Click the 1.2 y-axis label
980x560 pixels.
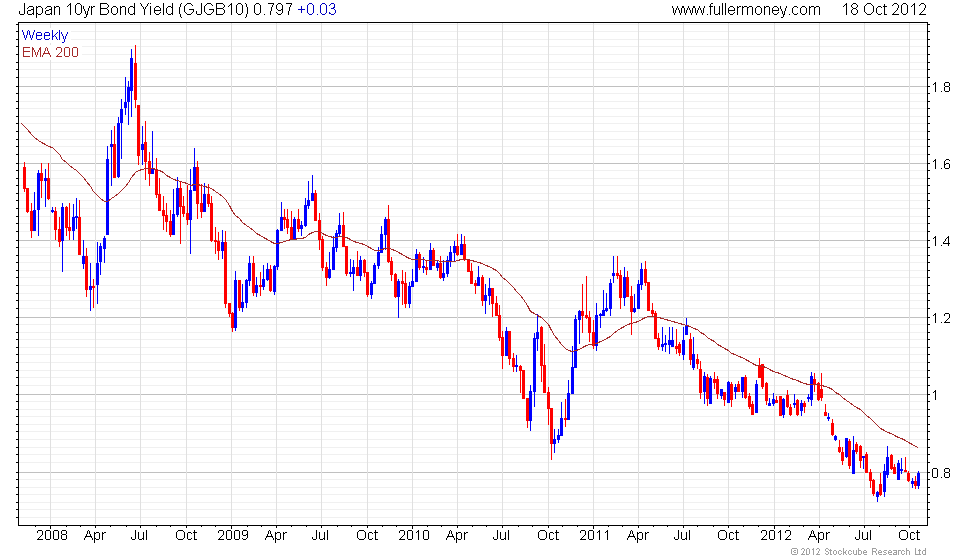(941, 318)
